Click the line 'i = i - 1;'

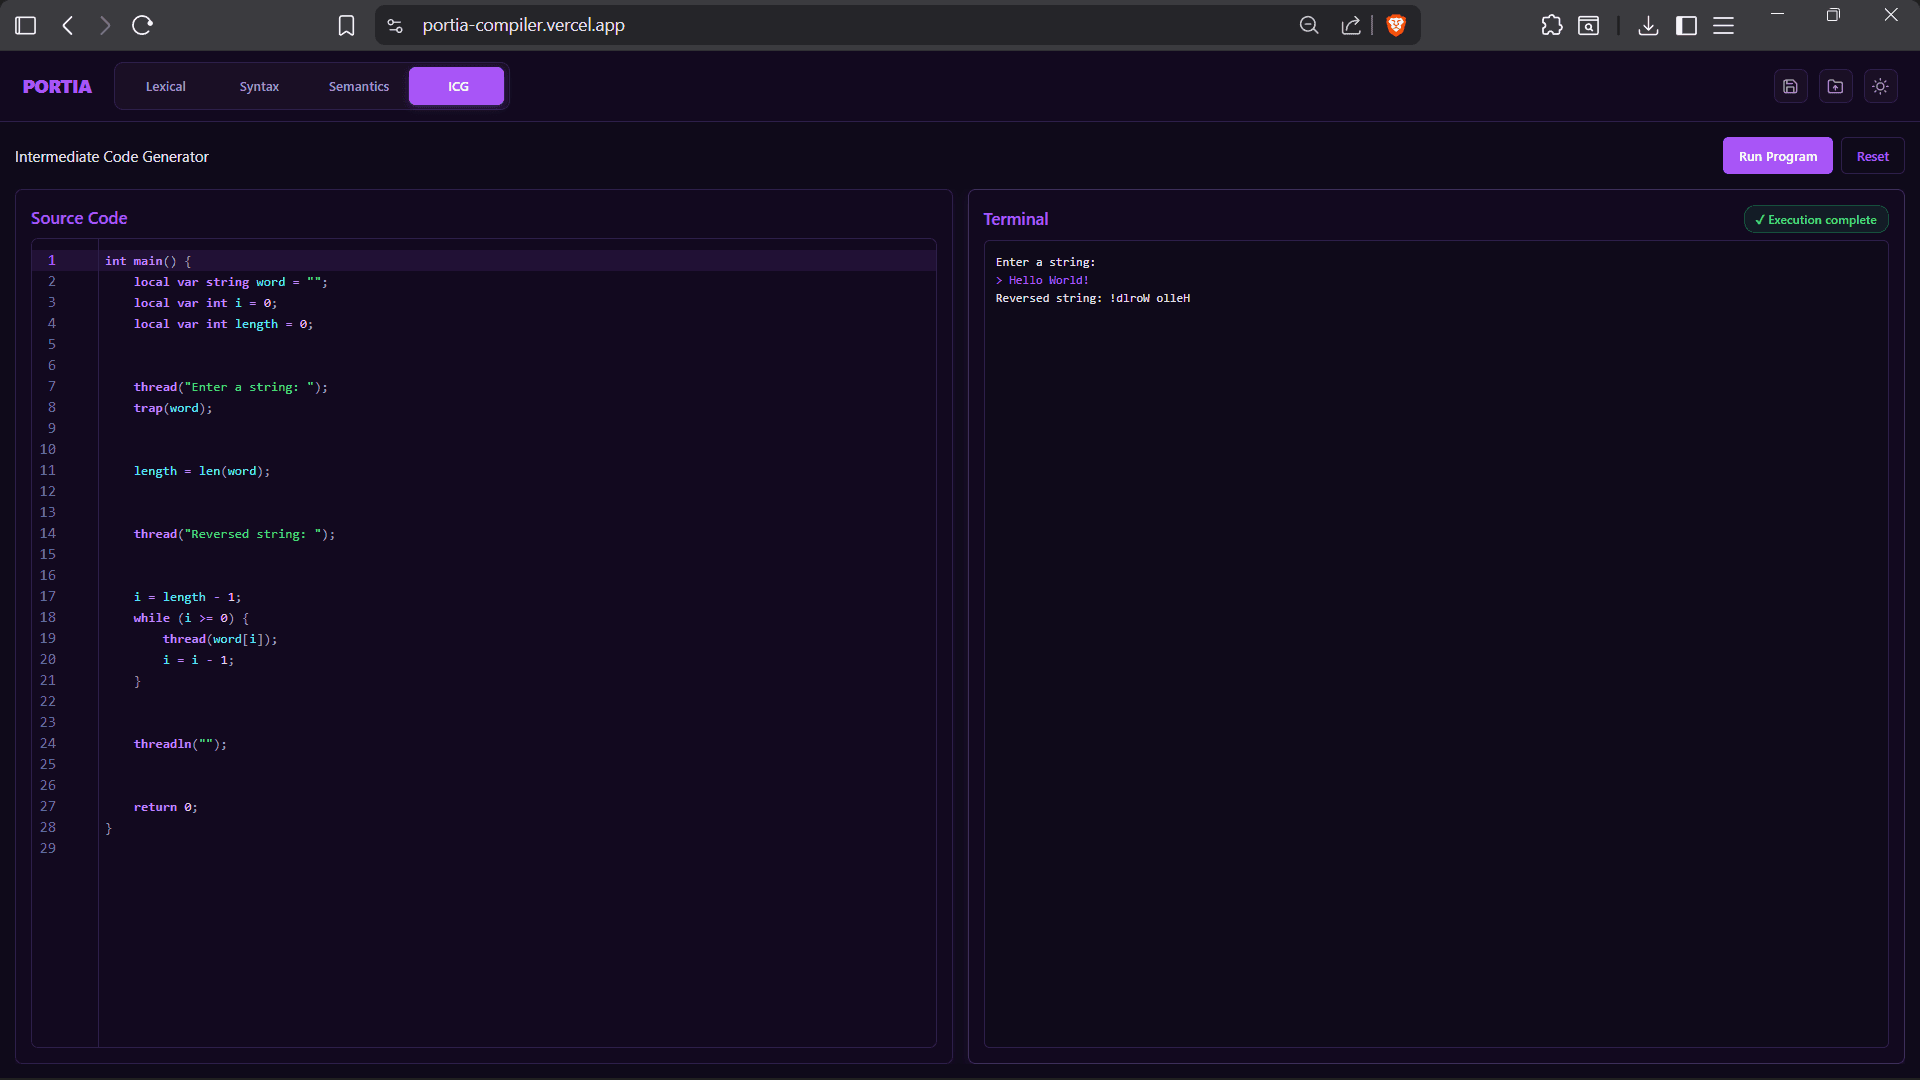pyautogui.click(x=199, y=660)
